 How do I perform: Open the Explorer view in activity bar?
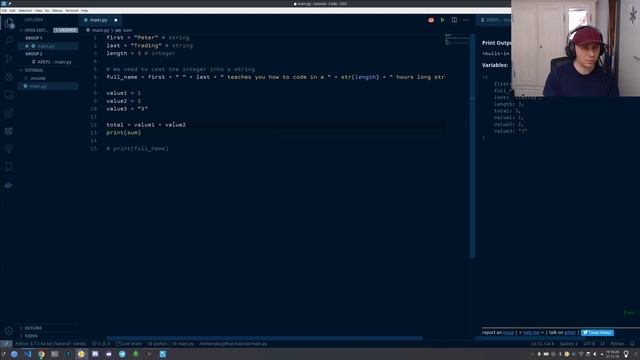coord(9,23)
